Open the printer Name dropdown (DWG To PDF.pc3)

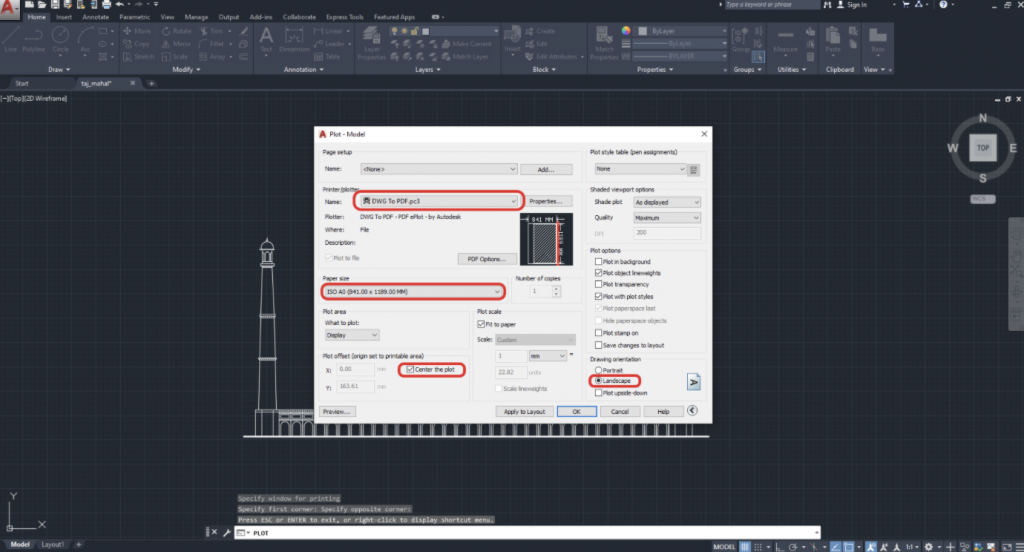click(440, 201)
